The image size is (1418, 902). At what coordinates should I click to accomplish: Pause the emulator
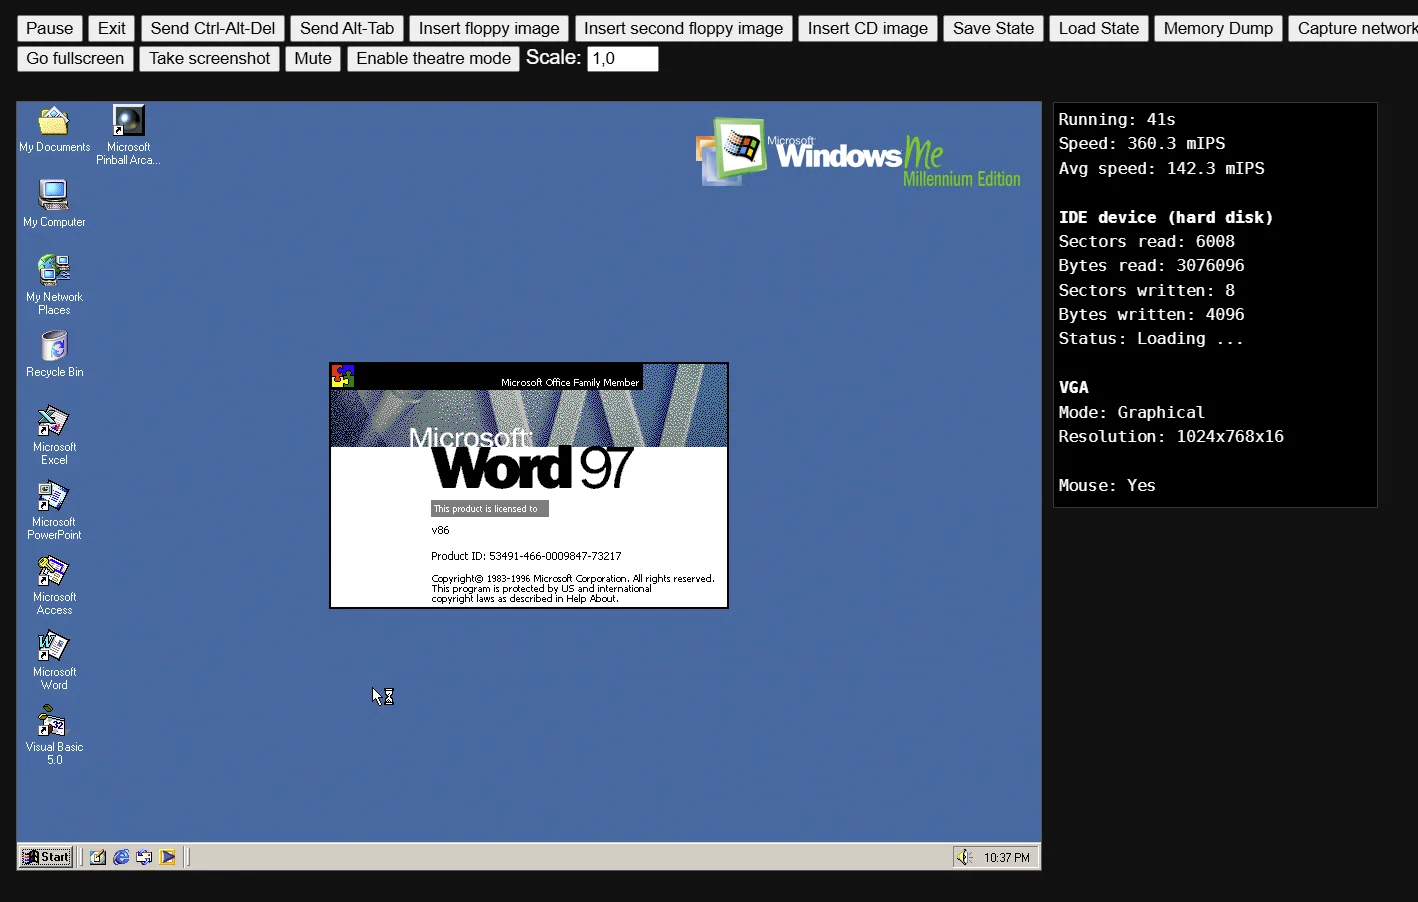[50, 28]
